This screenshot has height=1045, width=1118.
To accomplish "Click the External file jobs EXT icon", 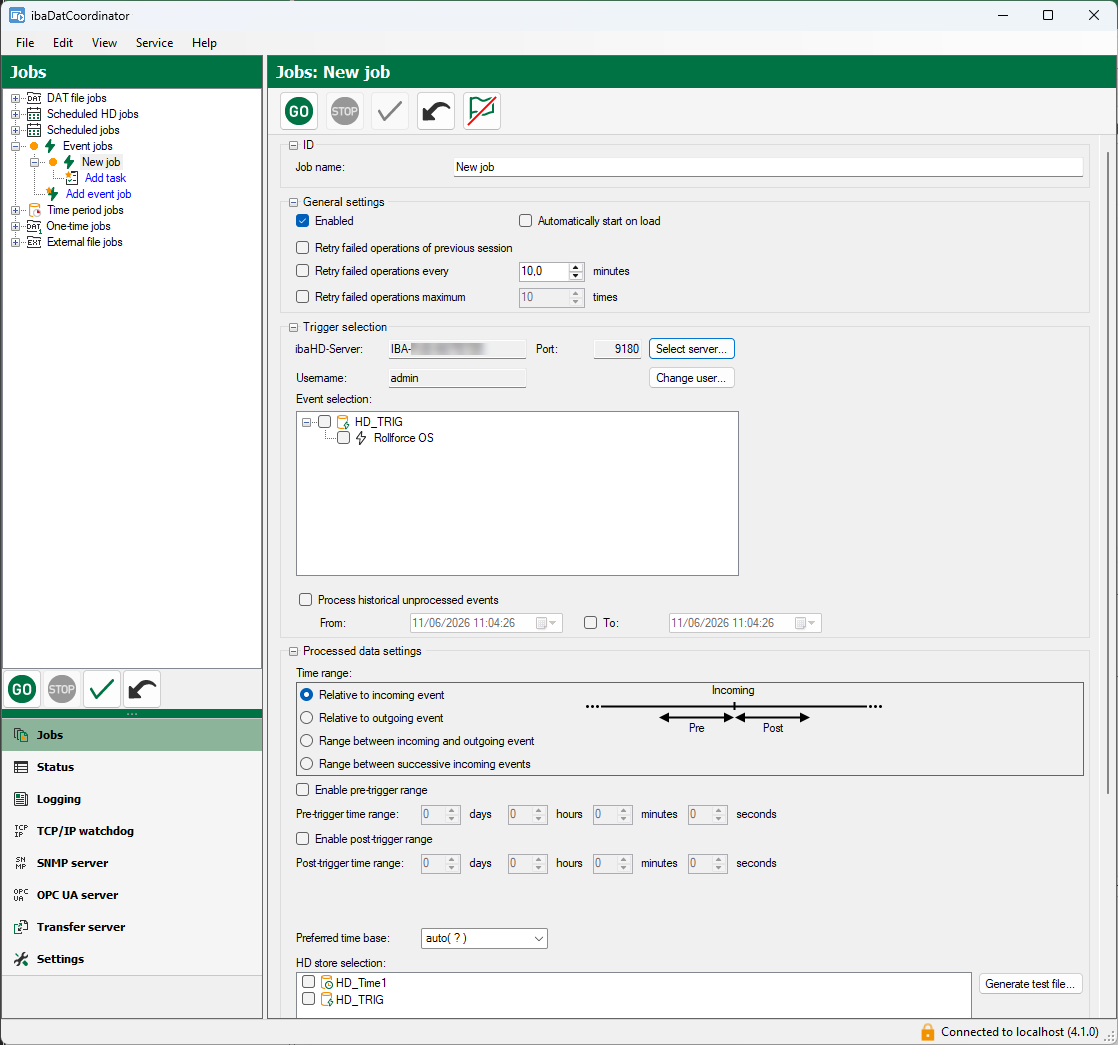I will point(34,242).
